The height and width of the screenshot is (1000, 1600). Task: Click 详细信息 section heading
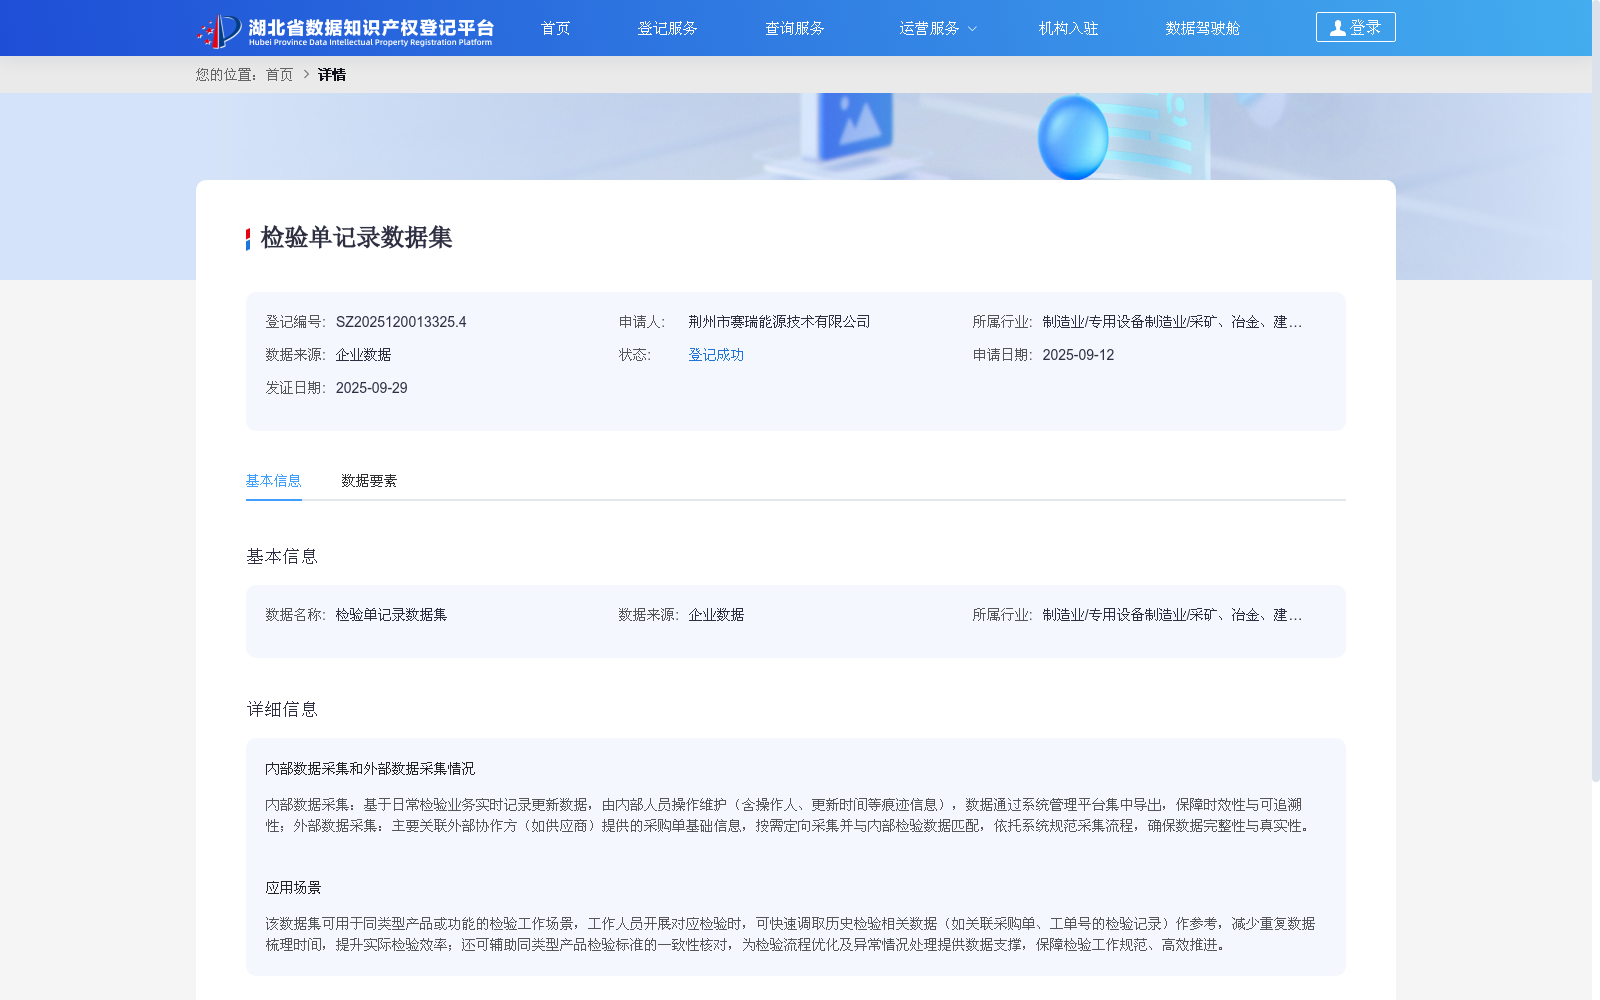click(x=282, y=710)
